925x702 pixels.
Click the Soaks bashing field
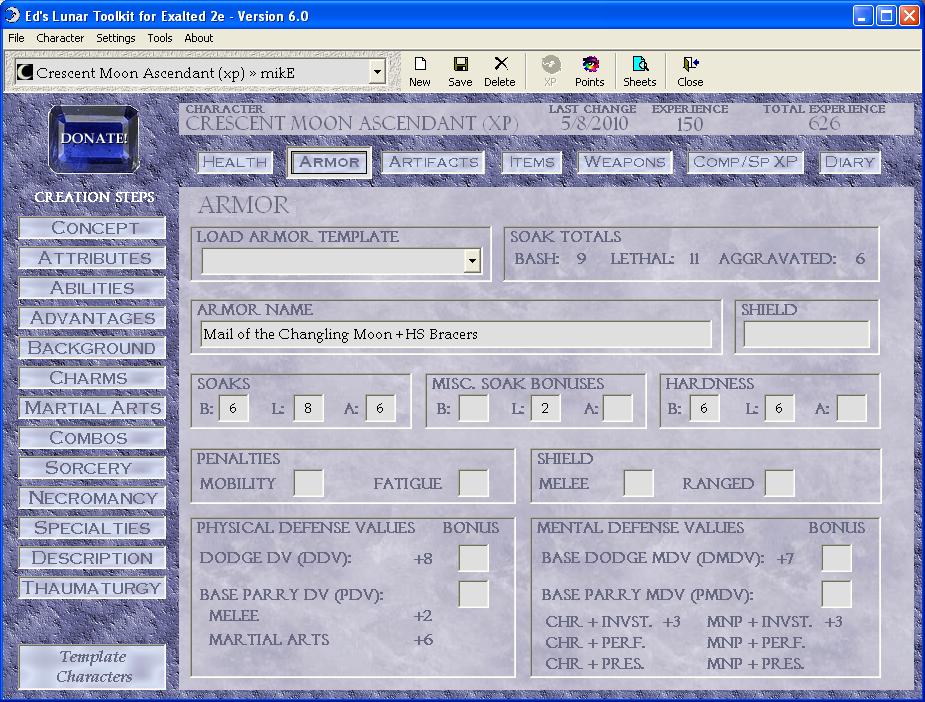pyautogui.click(x=233, y=408)
